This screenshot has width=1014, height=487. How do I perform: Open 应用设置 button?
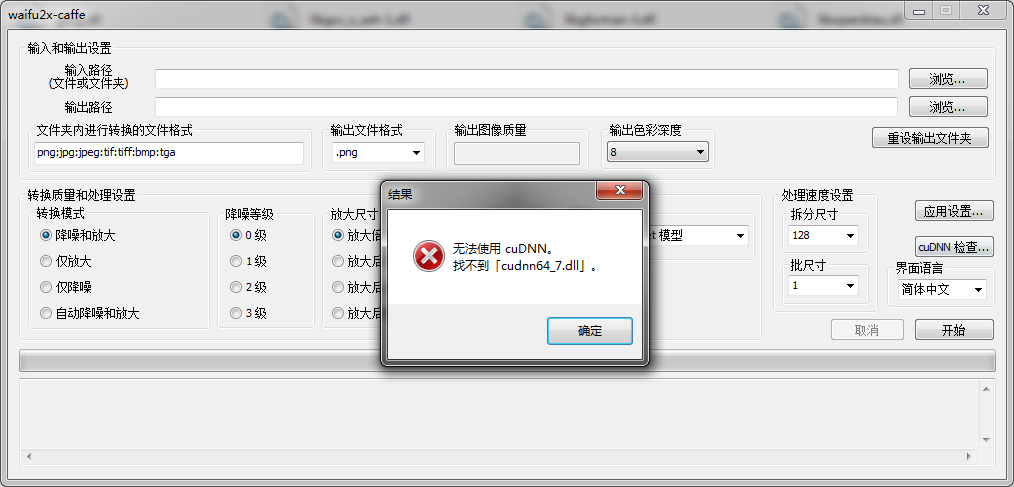tap(954, 211)
